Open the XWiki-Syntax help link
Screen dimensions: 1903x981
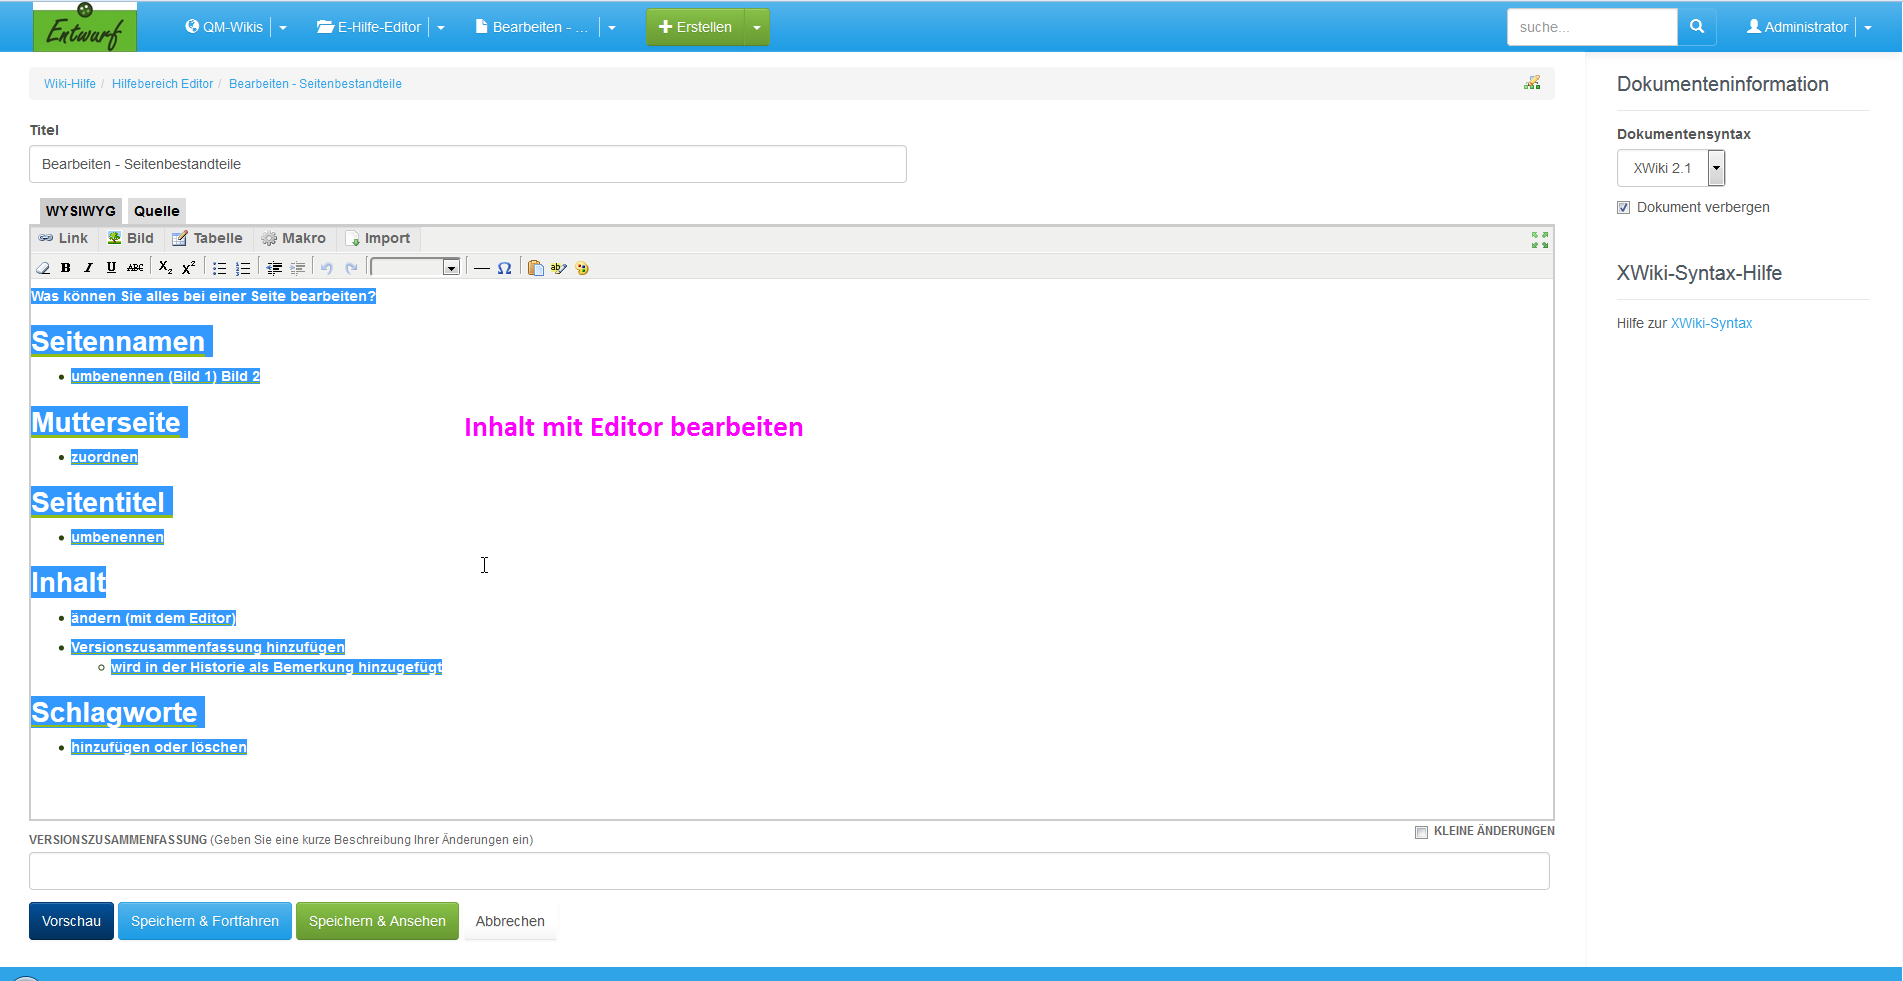point(1711,323)
